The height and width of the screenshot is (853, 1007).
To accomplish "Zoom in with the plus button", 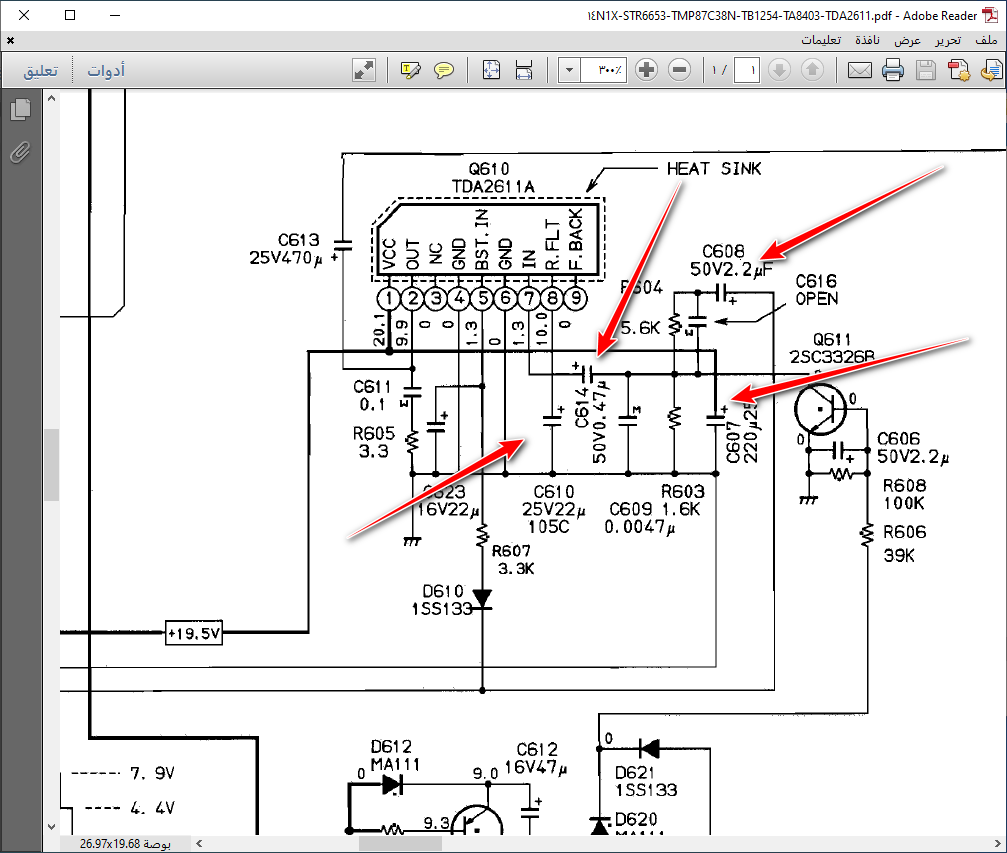I will (x=647, y=69).
